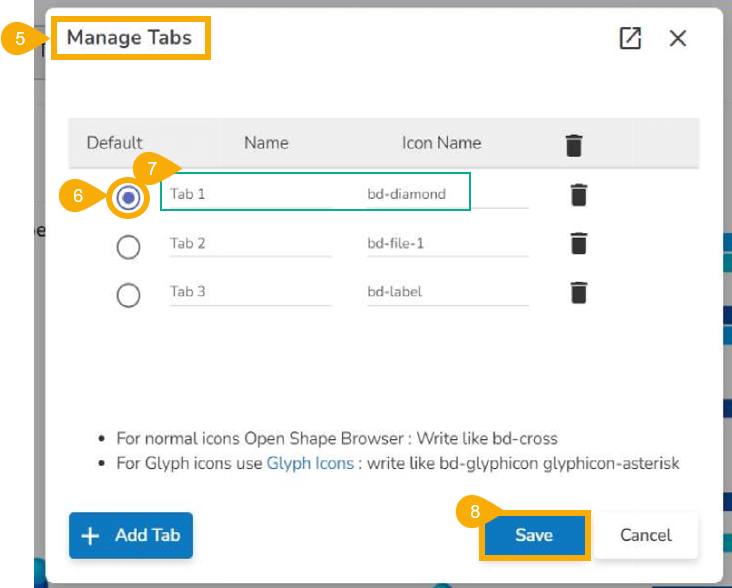The image size is (732, 588).
Task: Click the delete-all trash icon in header
Action: pos(574,145)
